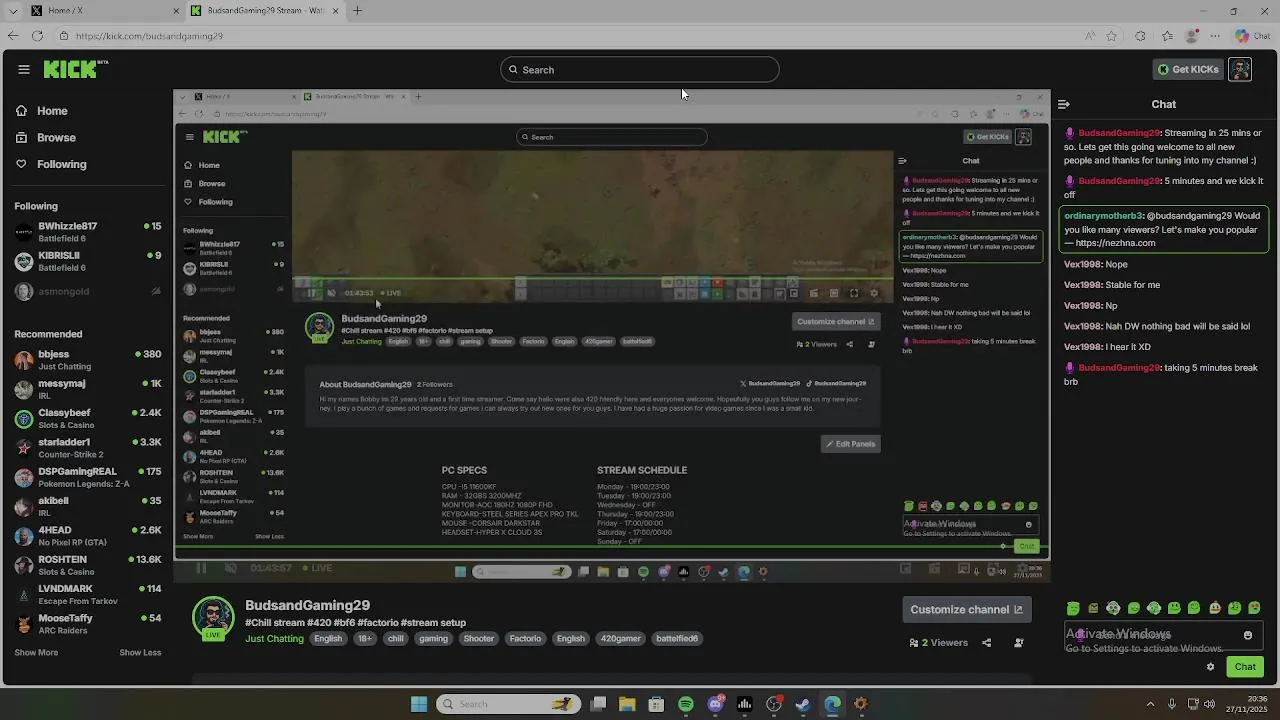Focus the Kick search box

tap(640, 70)
